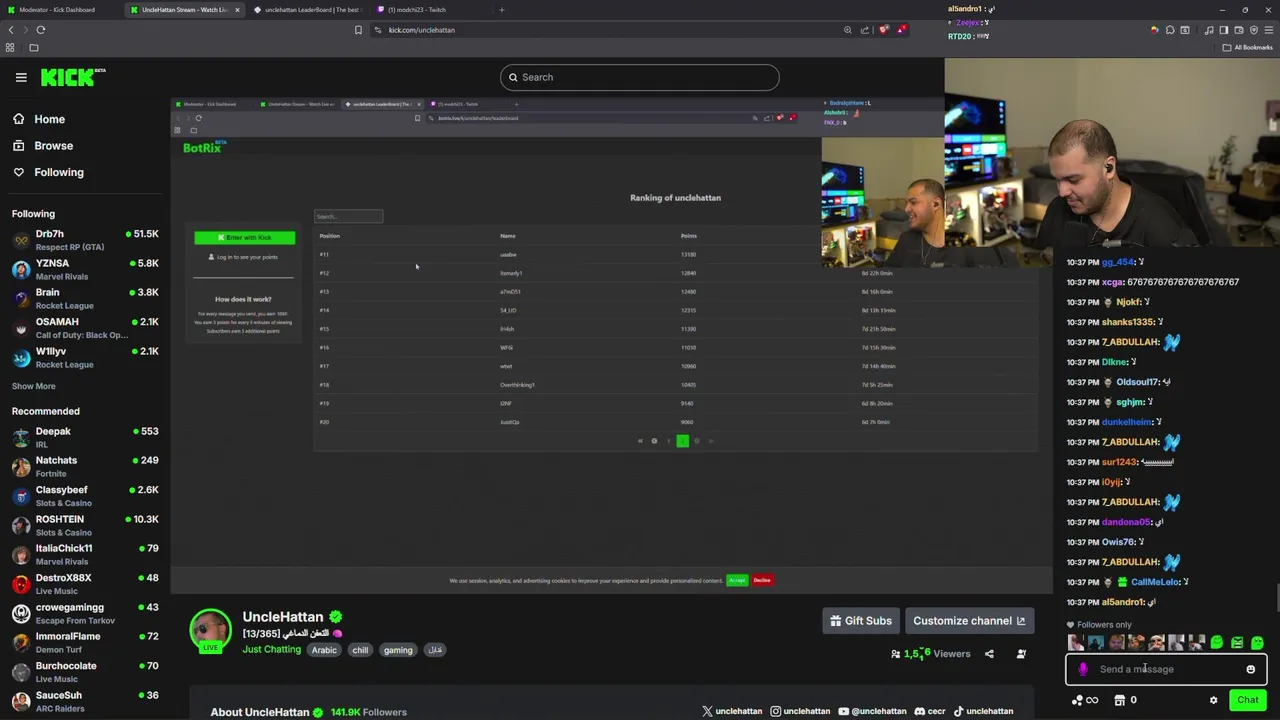Open CallMeLelo's profile in chat
Image resolution: width=1280 pixels, height=720 pixels.
(1155, 582)
